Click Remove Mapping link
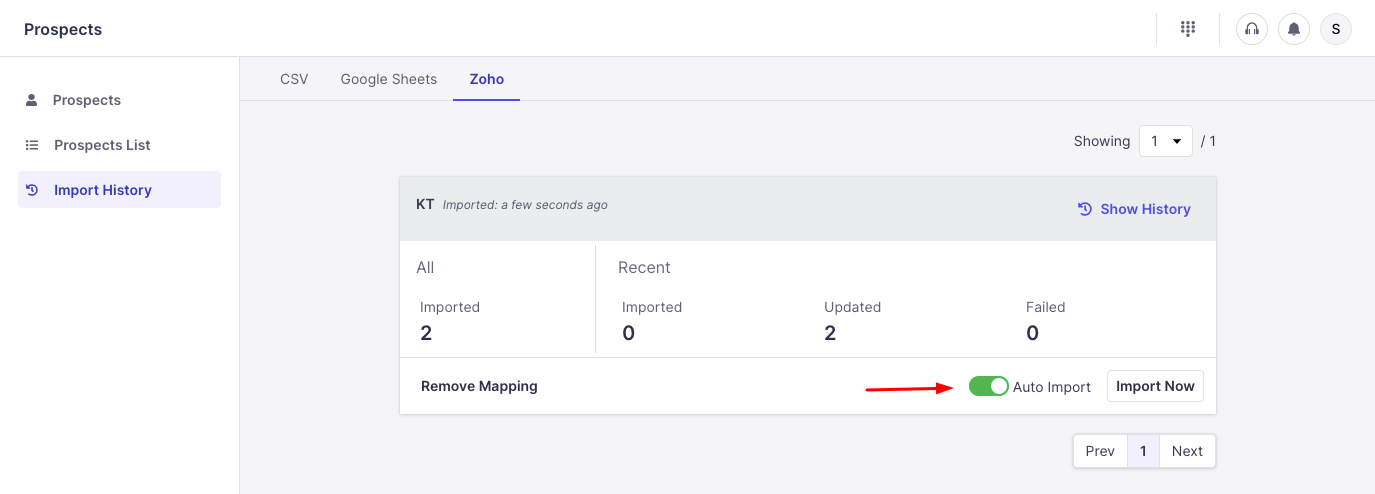The image size is (1375, 494). [x=479, y=386]
